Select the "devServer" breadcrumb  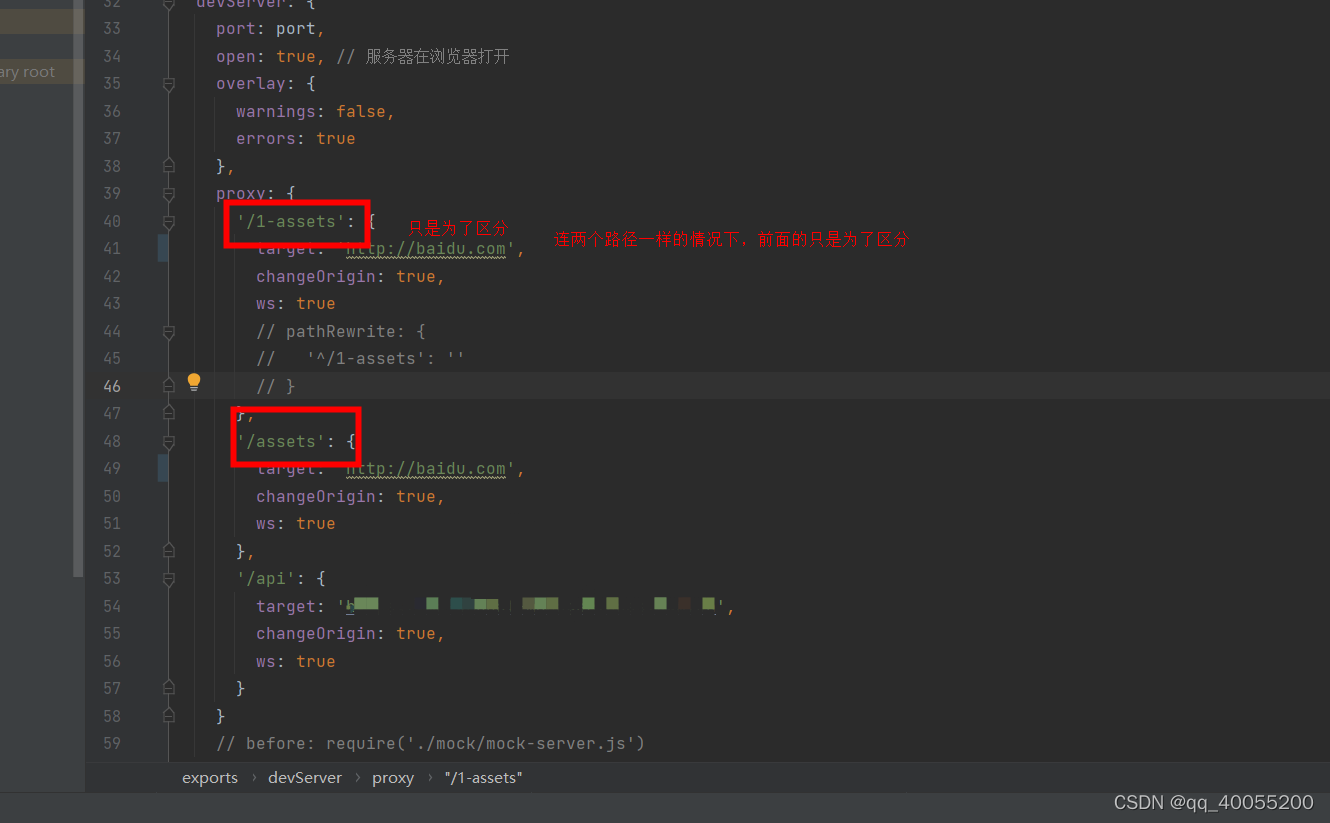(304, 777)
